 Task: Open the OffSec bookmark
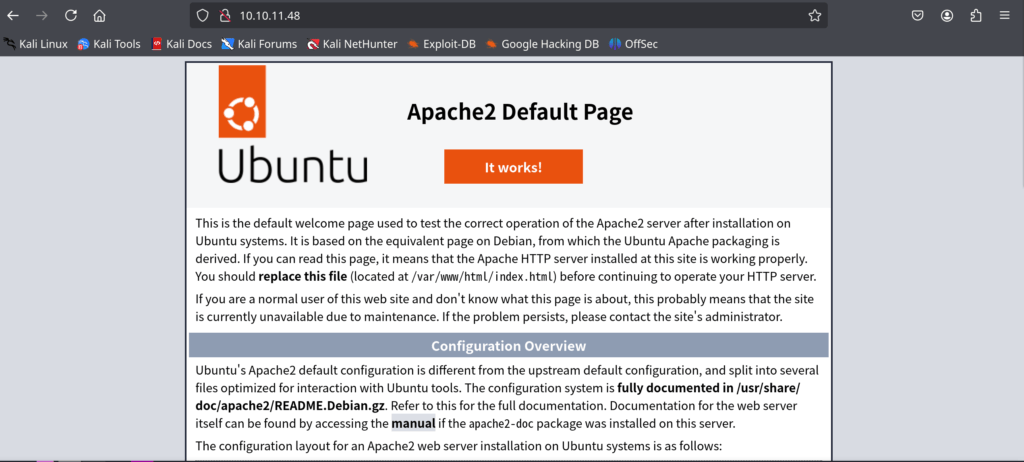[633, 44]
